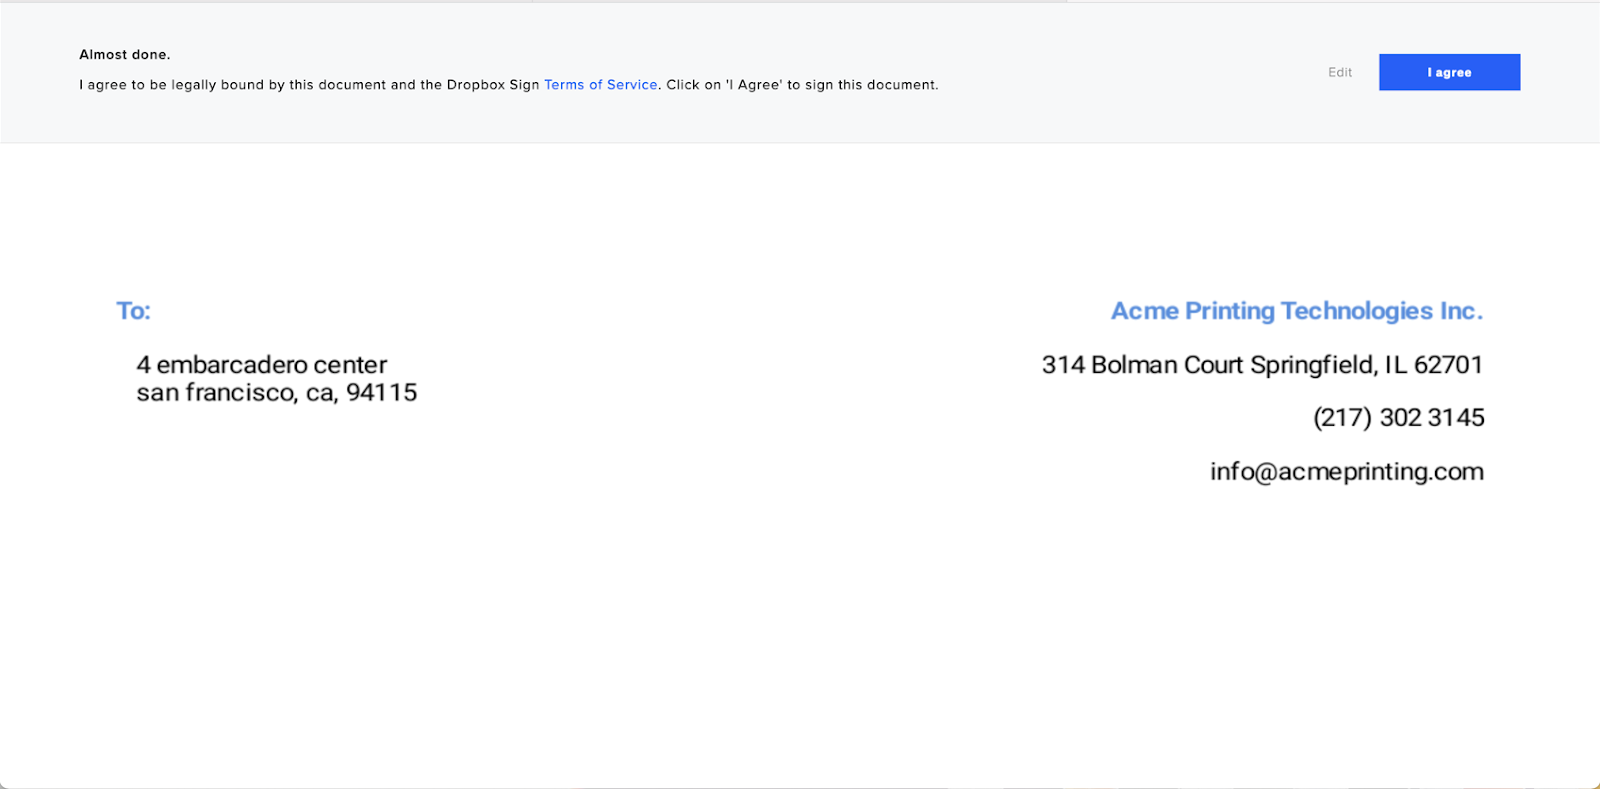
Task: Click the ZIP code 94115
Action: point(381,393)
